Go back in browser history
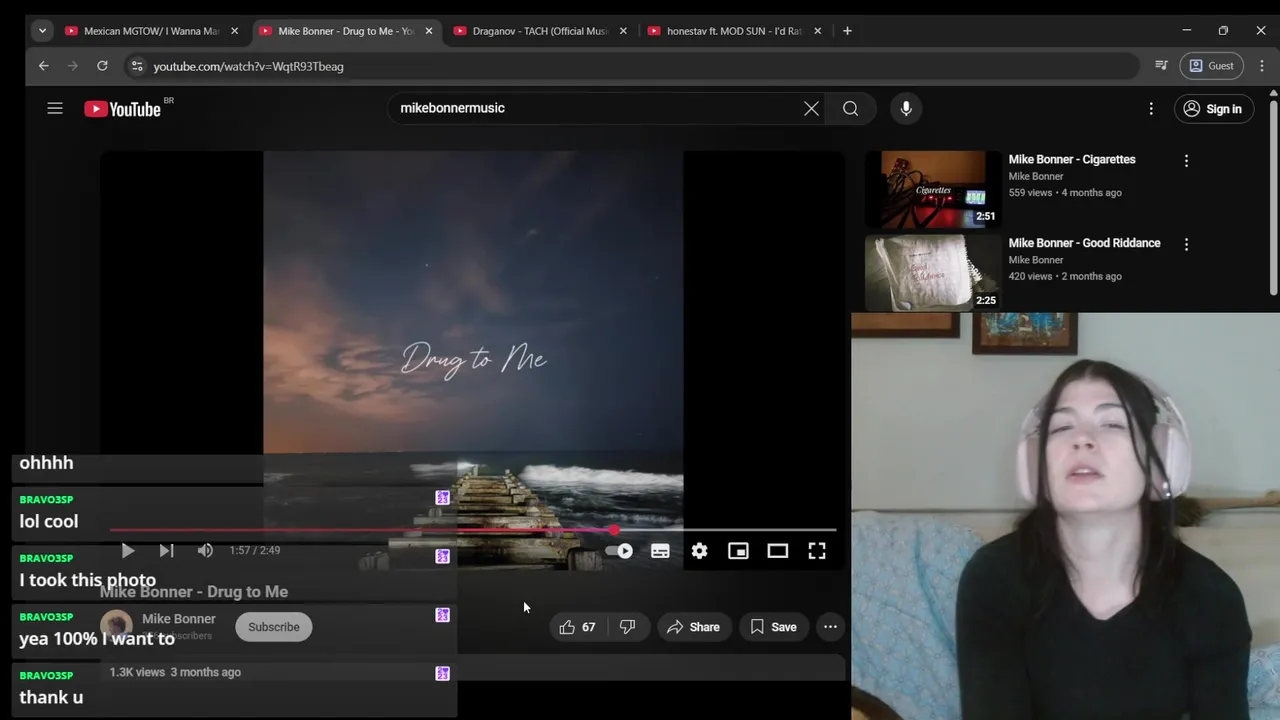 (43, 66)
